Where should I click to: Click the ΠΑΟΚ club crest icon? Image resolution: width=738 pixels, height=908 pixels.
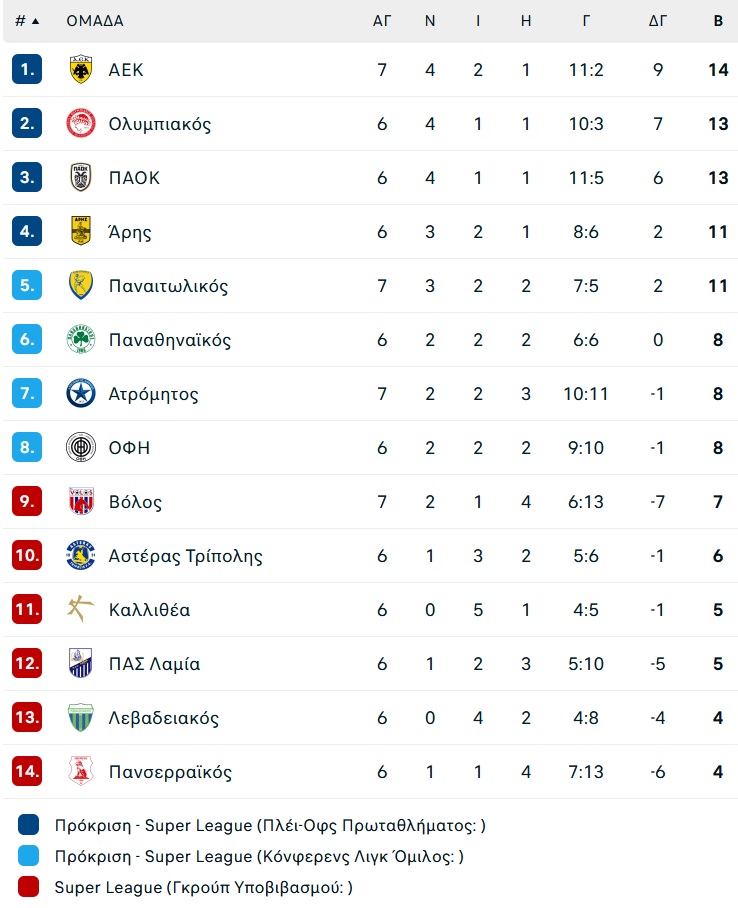click(x=81, y=177)
